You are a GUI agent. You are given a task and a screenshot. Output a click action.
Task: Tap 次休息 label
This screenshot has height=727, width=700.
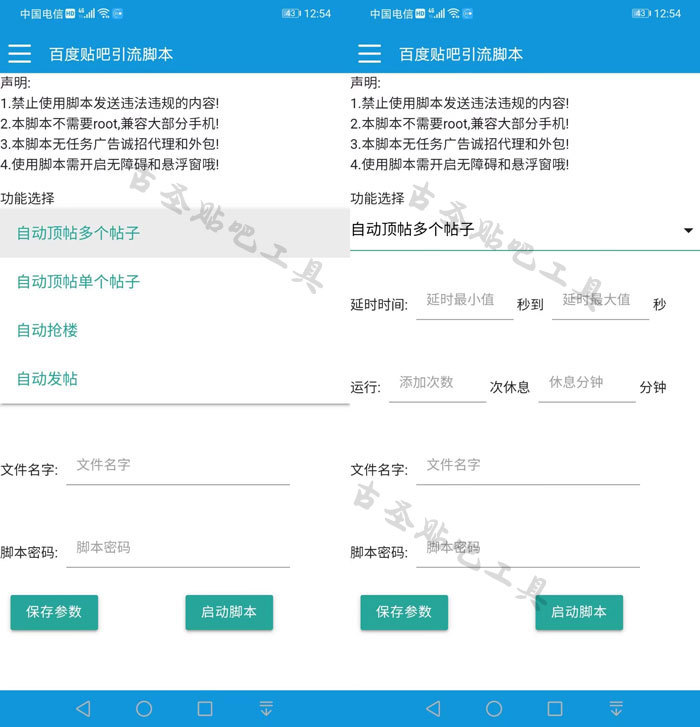point(509,387)
